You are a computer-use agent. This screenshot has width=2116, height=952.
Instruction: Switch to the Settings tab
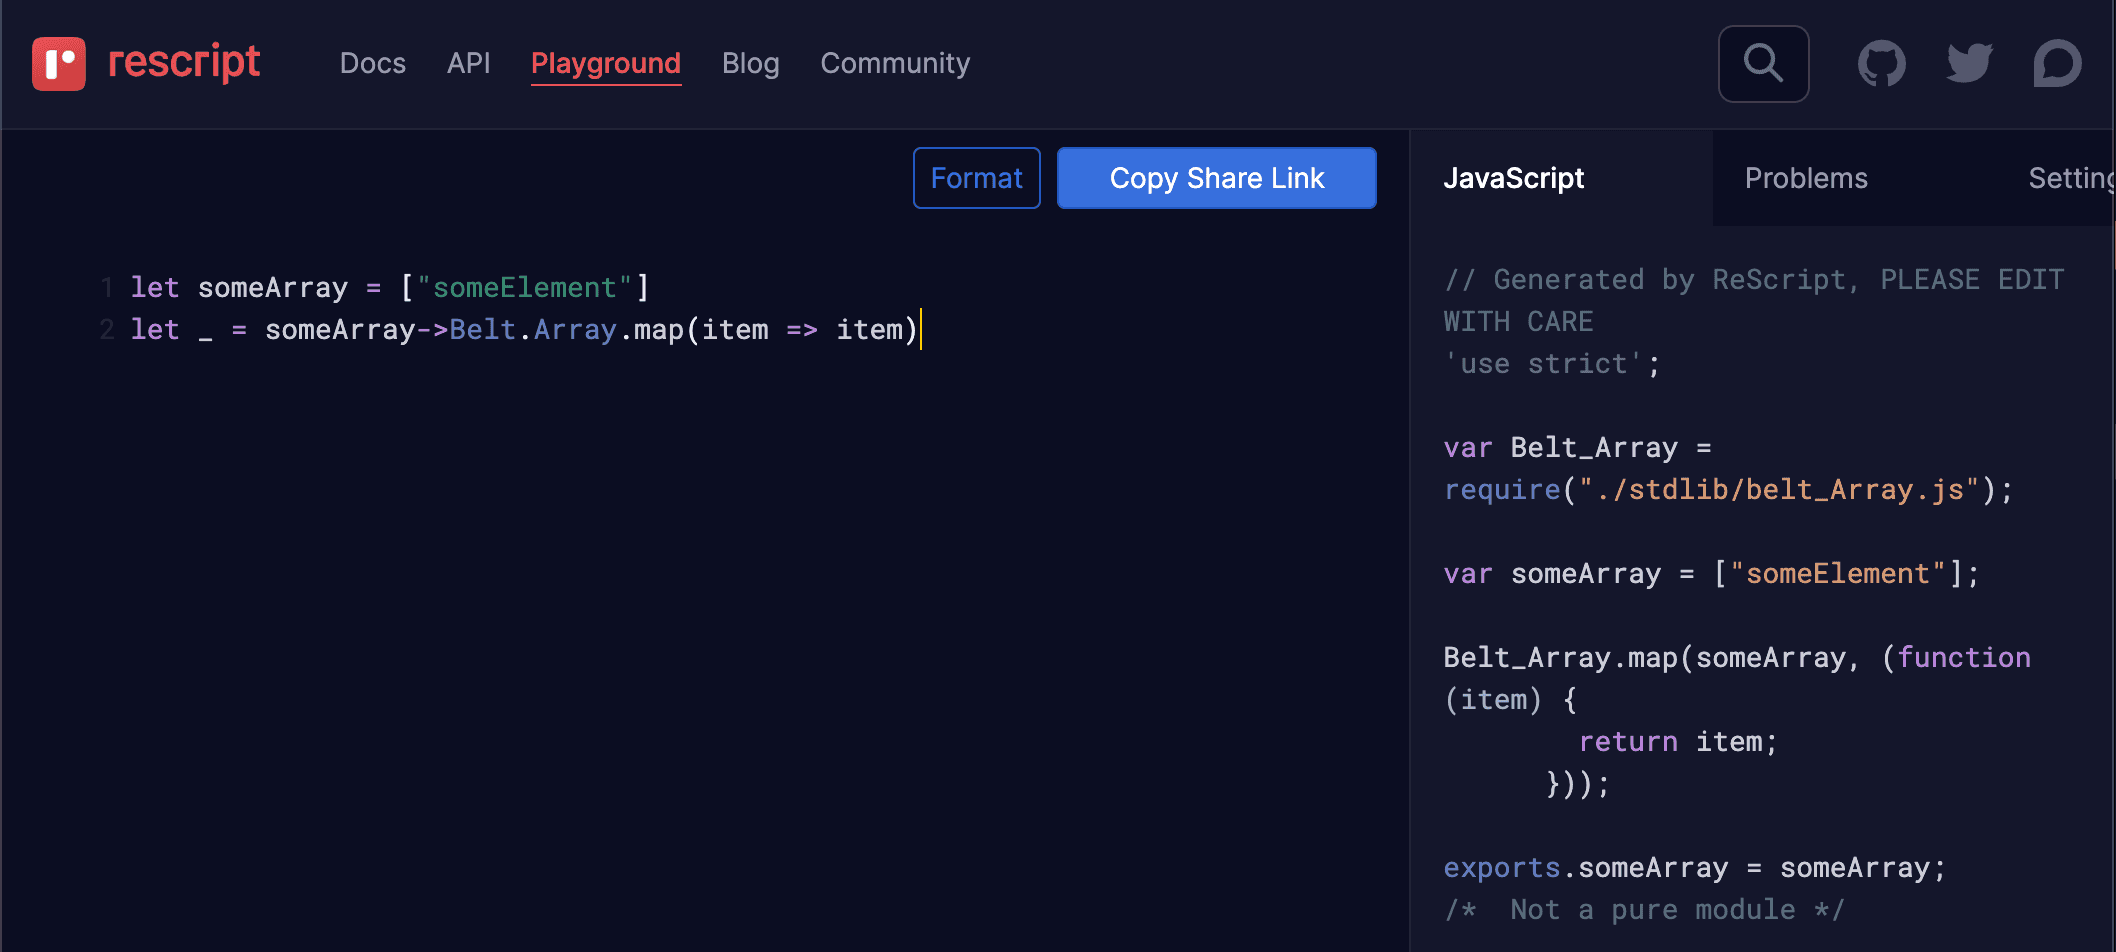click(2071, 178)
